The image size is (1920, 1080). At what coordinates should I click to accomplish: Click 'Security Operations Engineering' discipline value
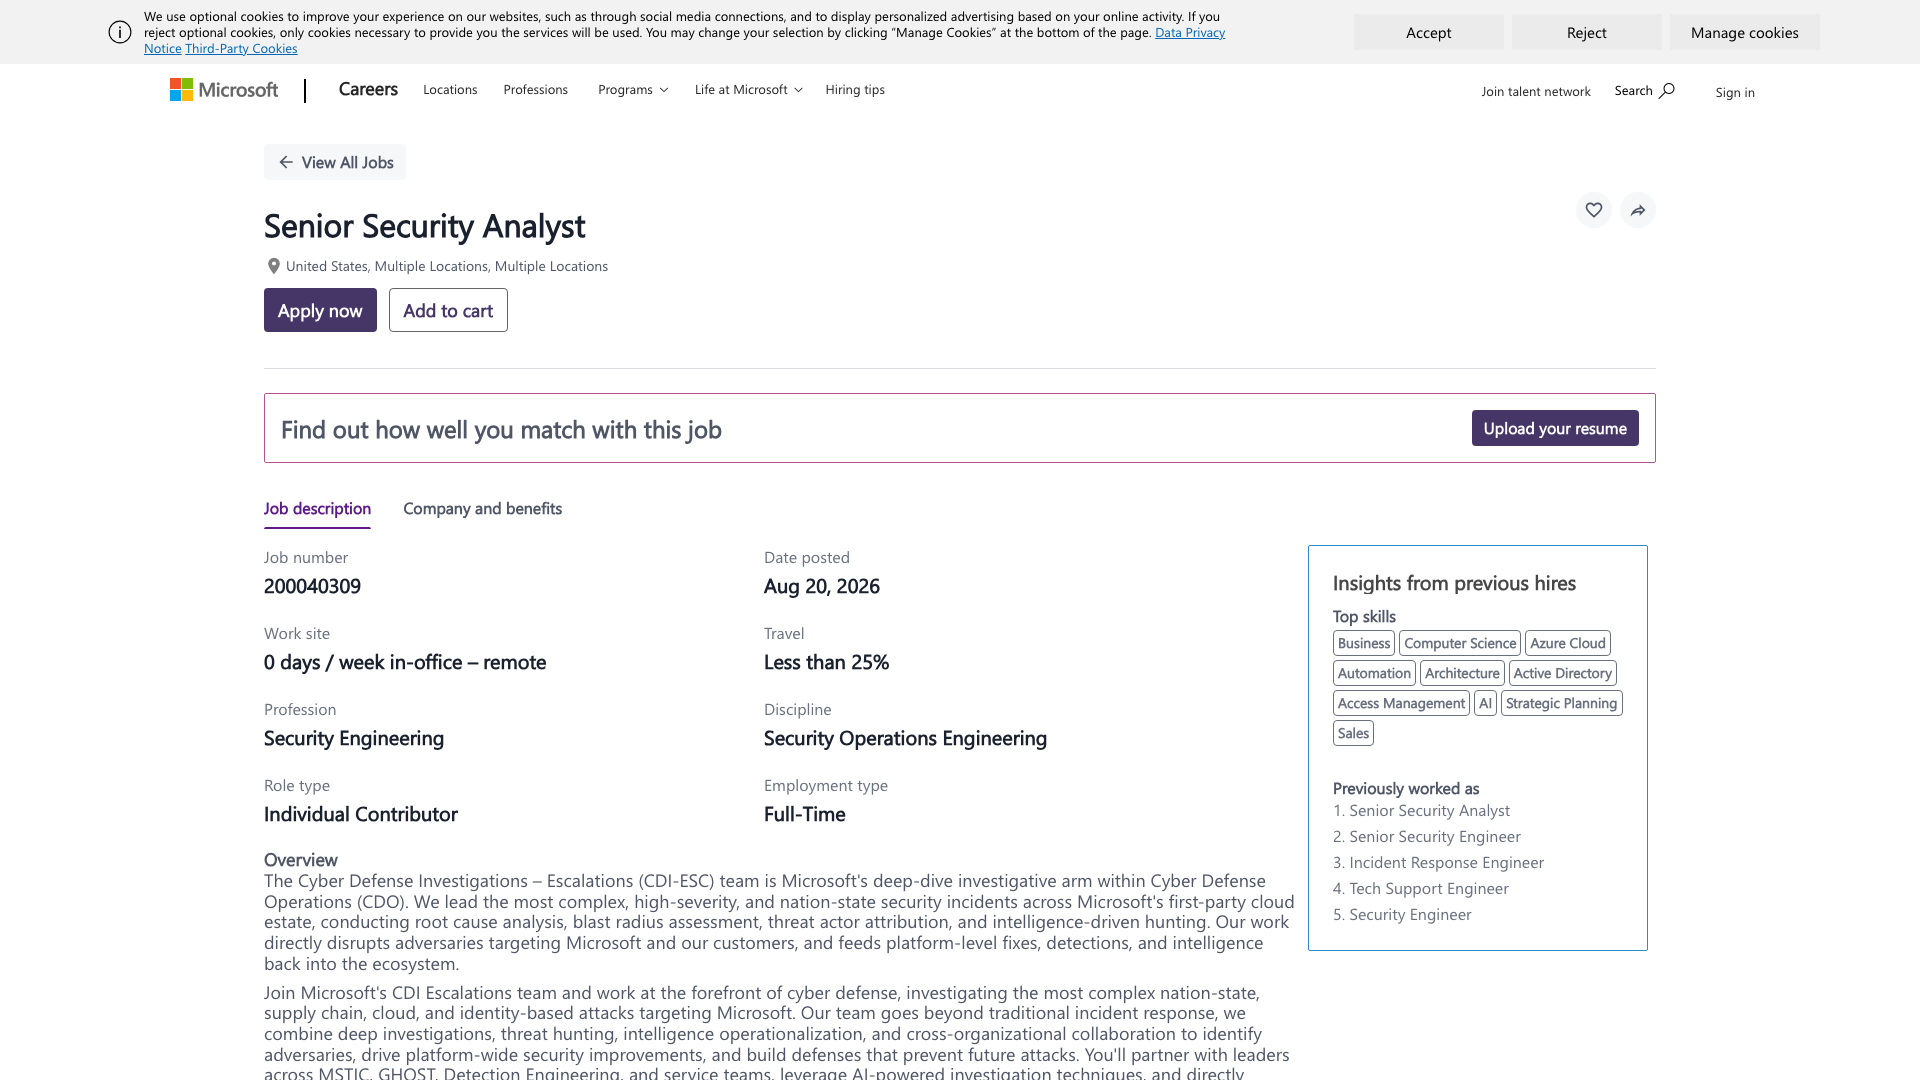point(905,738)
